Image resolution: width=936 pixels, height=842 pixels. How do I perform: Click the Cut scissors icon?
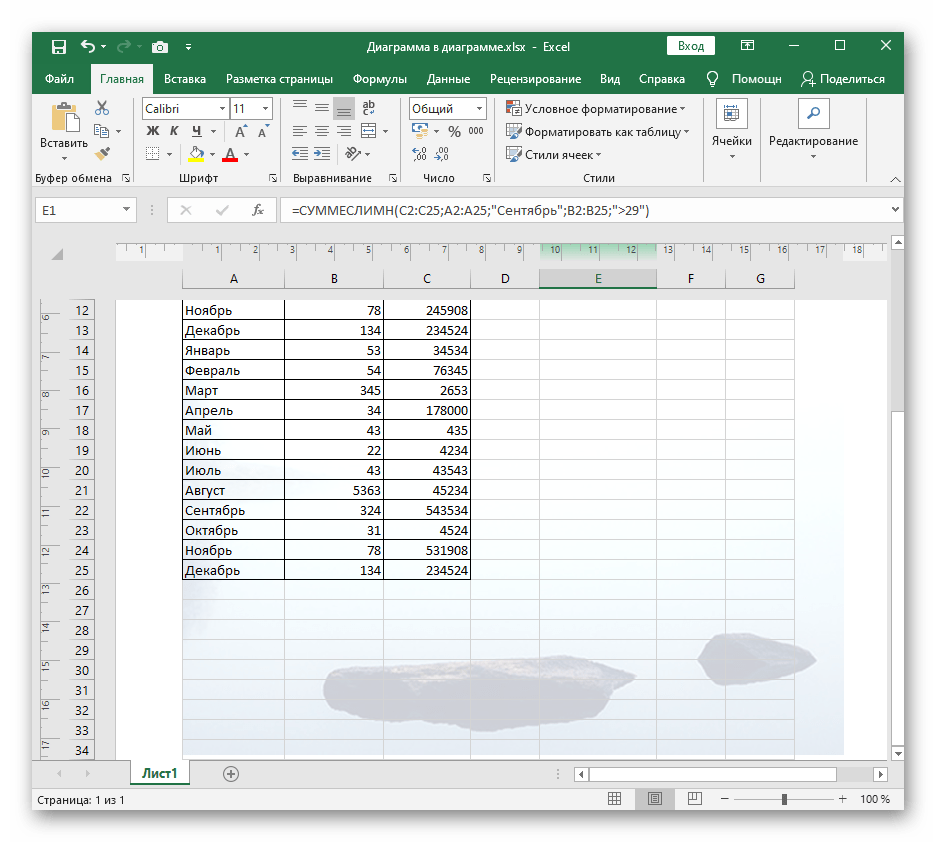click(102, 108)
